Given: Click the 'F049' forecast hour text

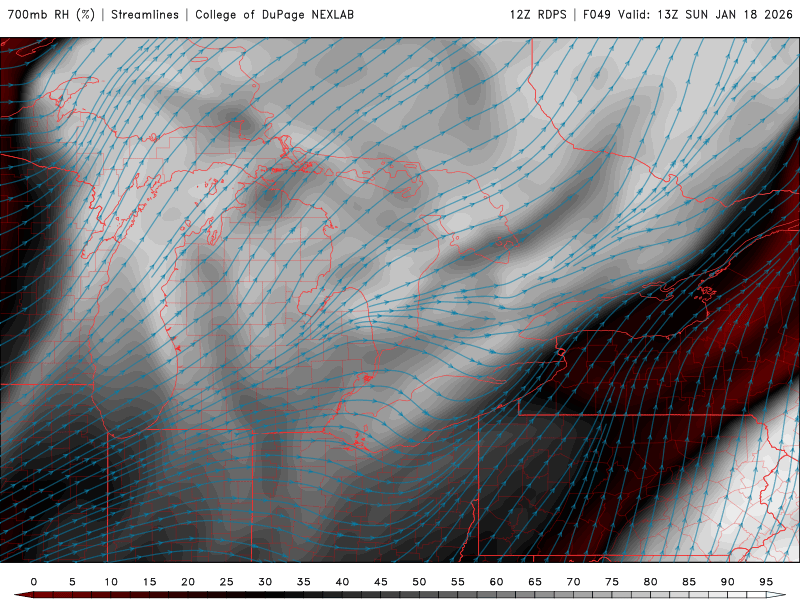Looking at the screenshot, I should point(596,15).
